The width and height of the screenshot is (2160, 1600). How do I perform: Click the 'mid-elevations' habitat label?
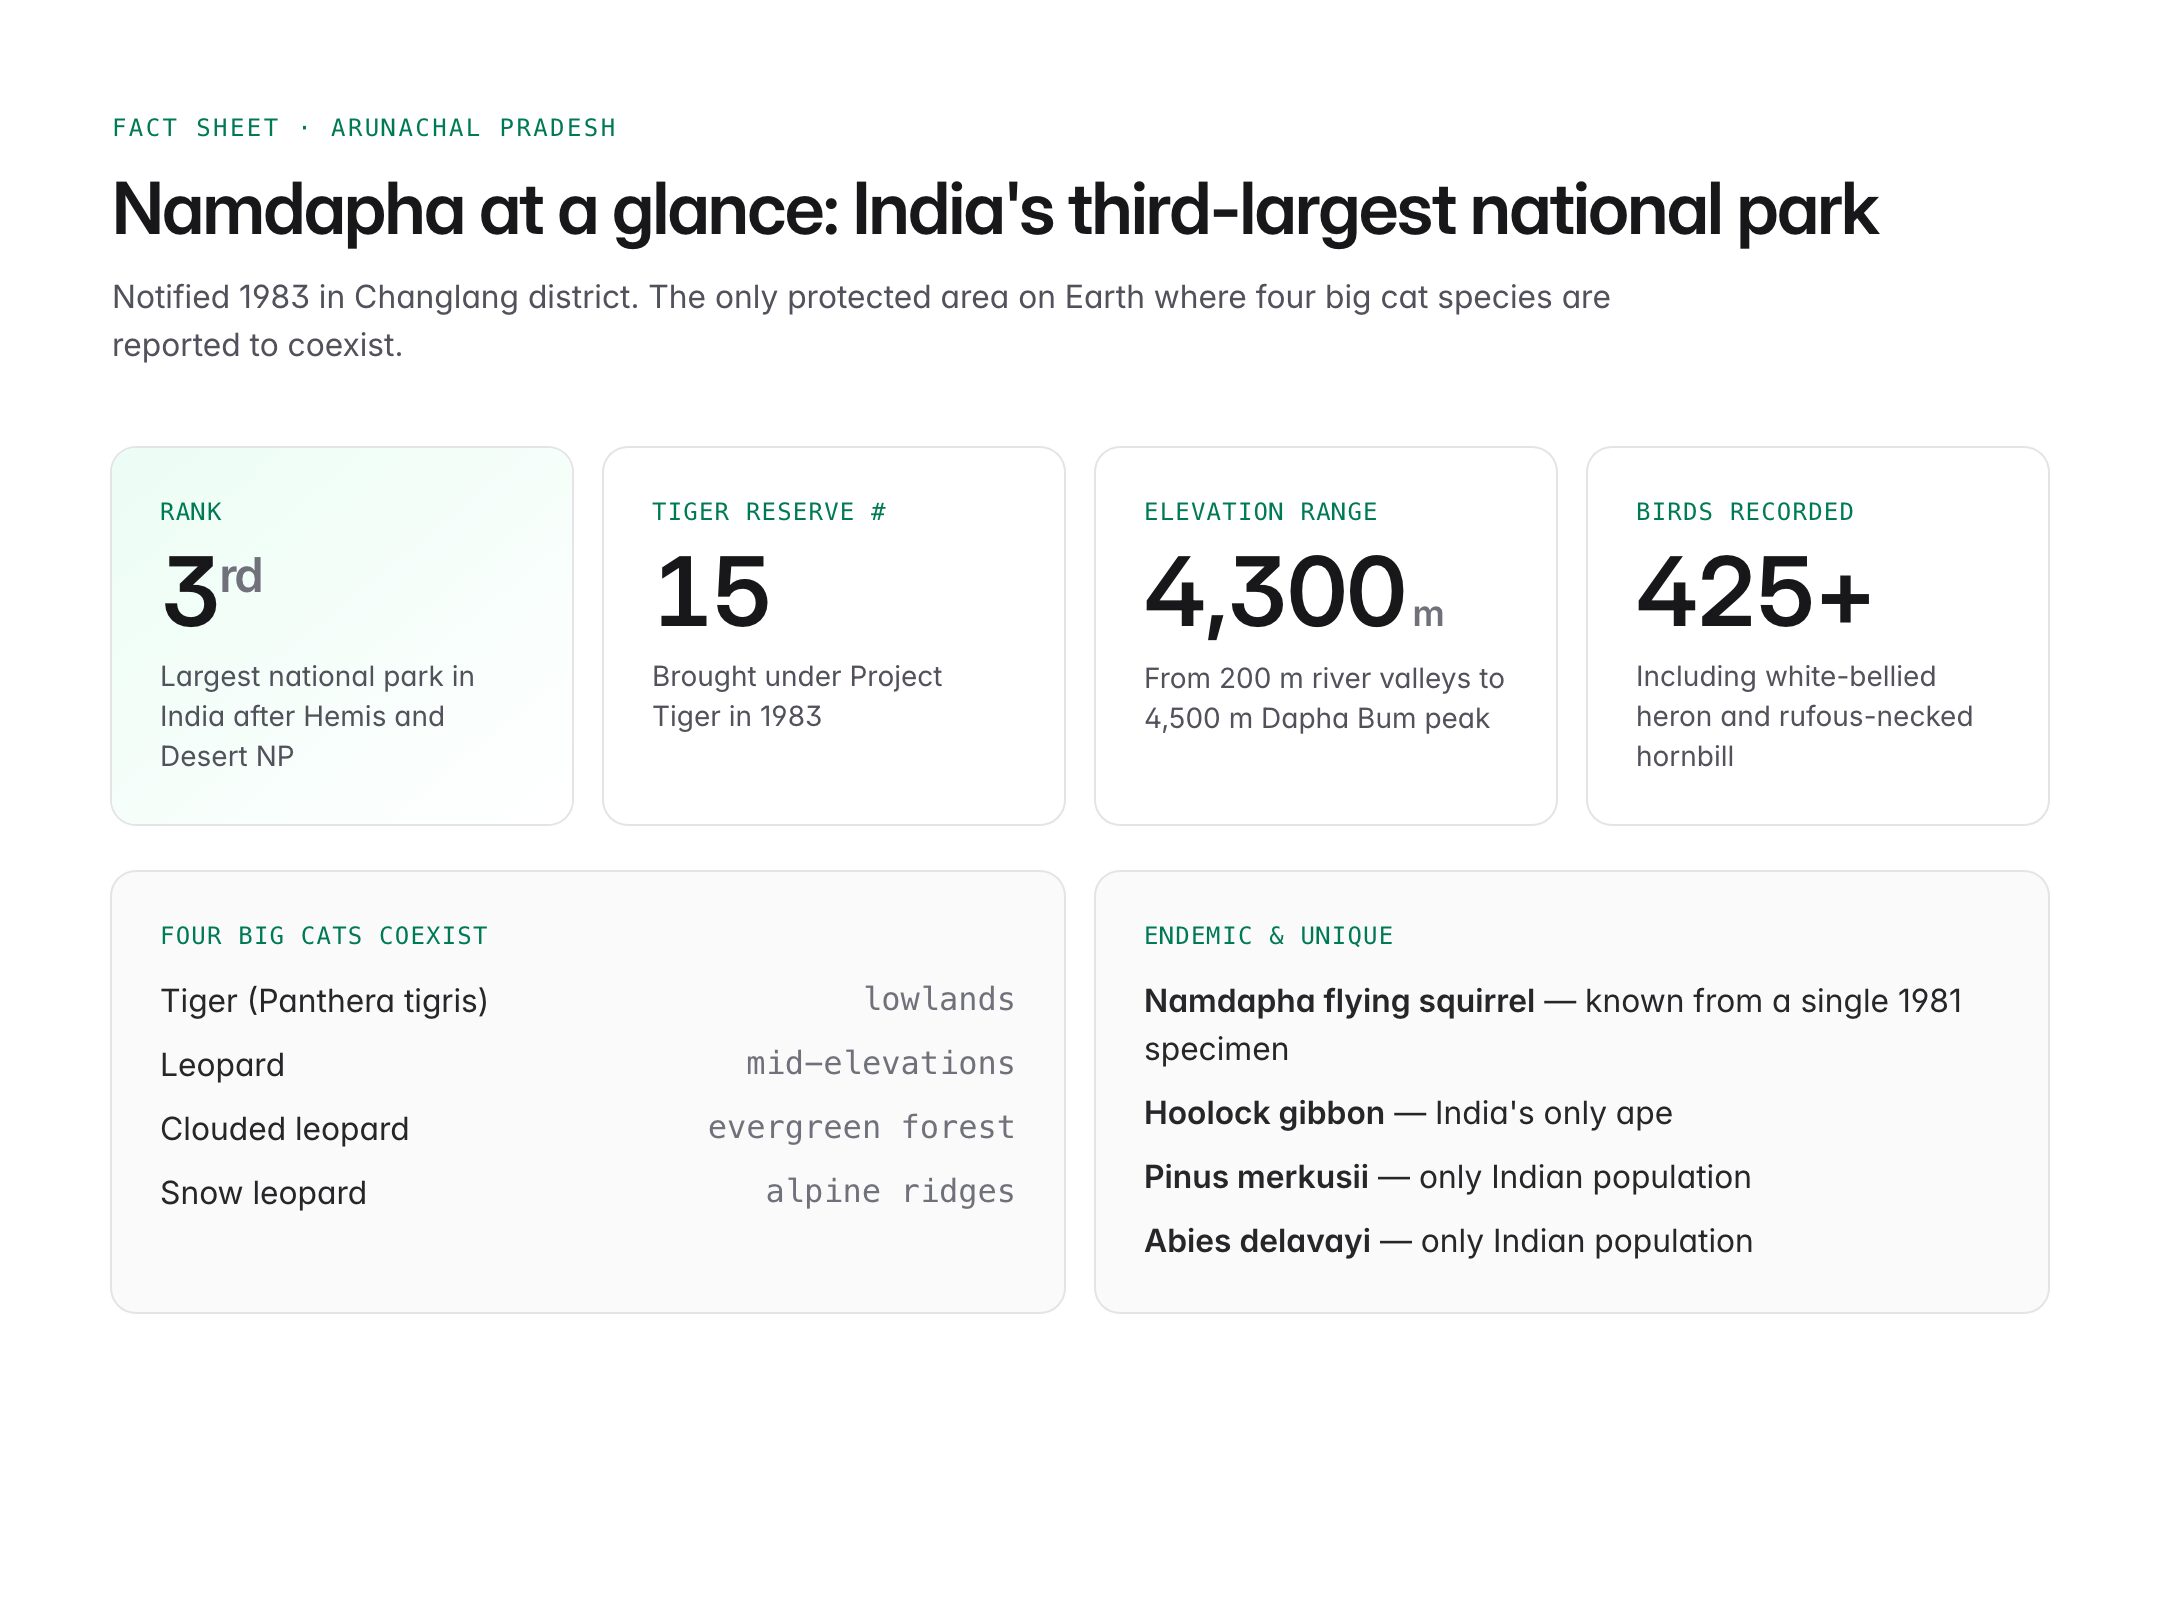click(880, 1063)
